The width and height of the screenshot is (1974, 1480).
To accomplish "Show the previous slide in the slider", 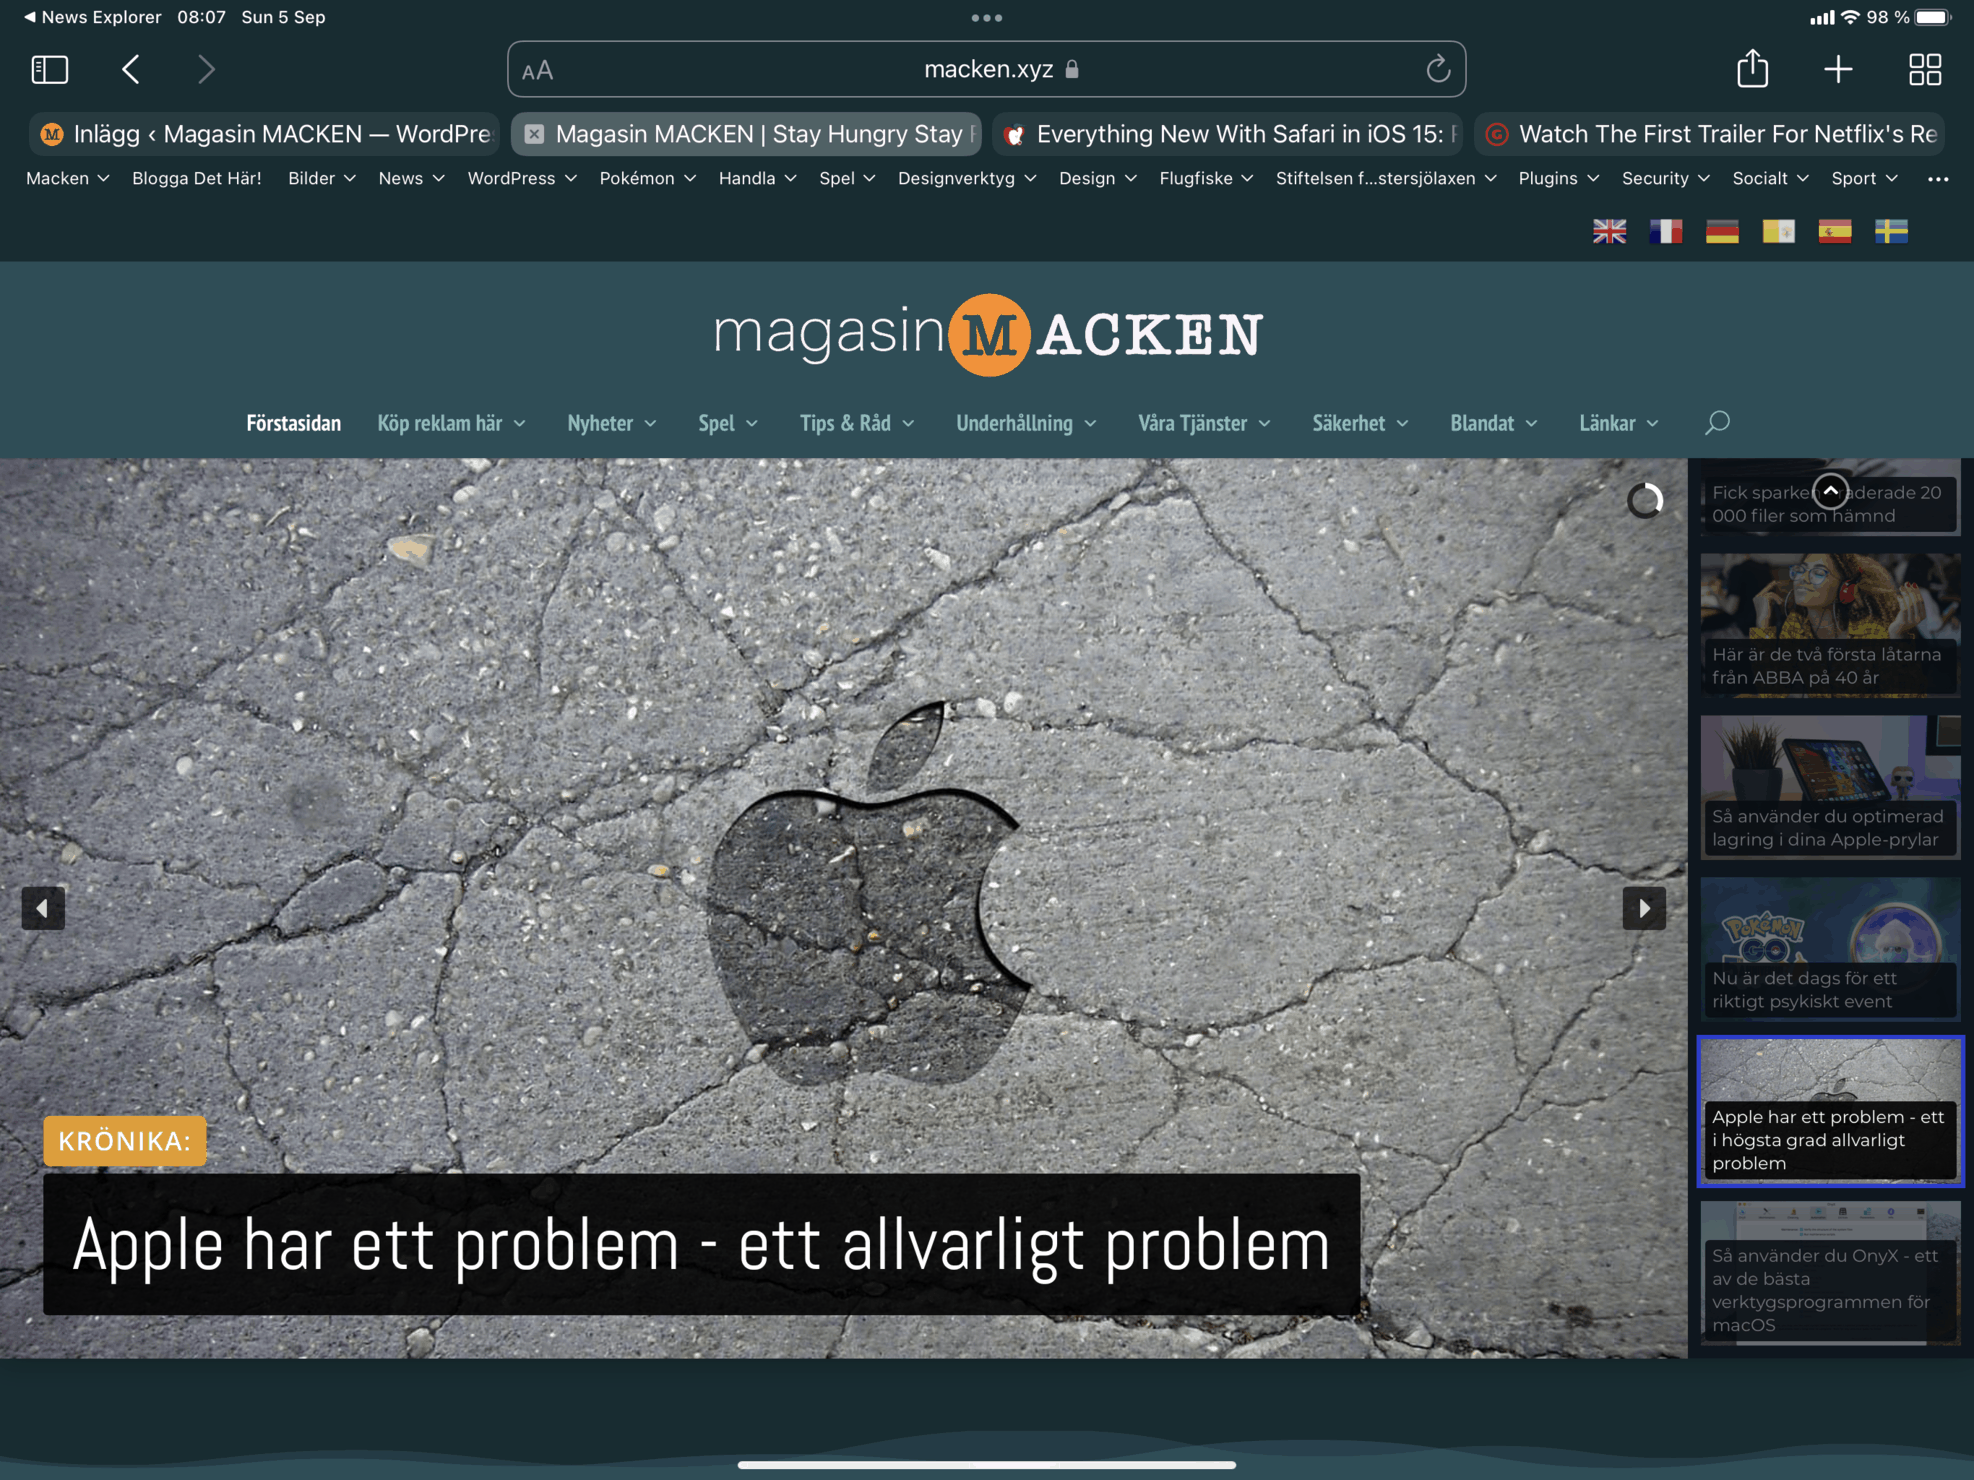I will [x=43, y=908].
